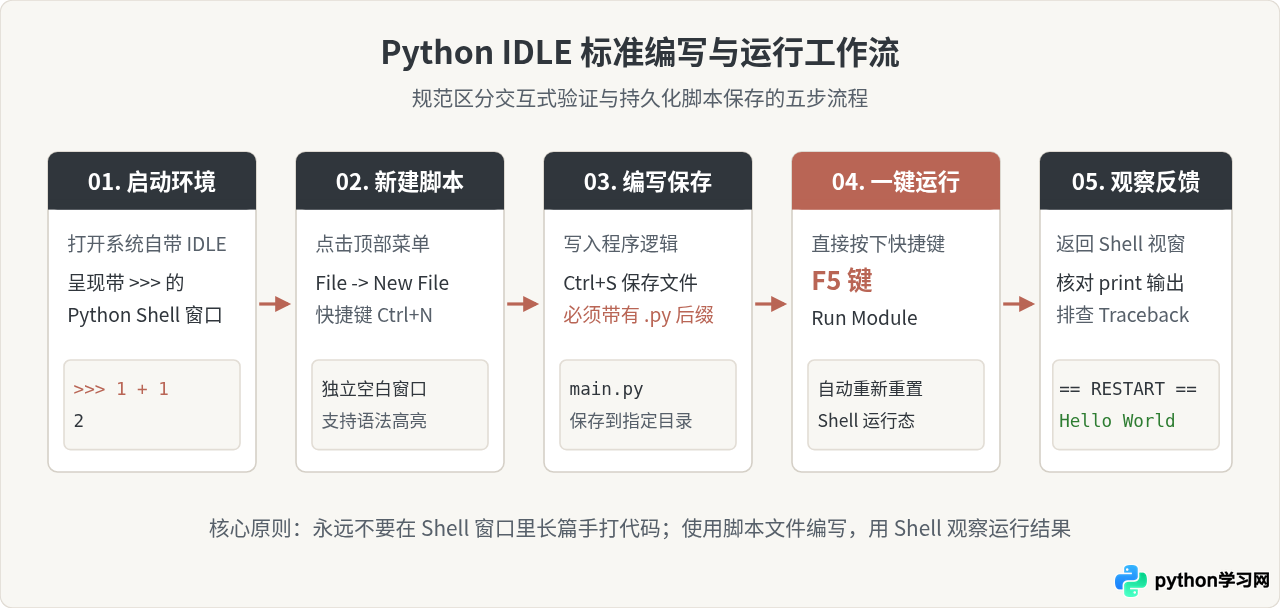
Task: Click the text '排查 Traceback'
Action: click(1123, 315)
